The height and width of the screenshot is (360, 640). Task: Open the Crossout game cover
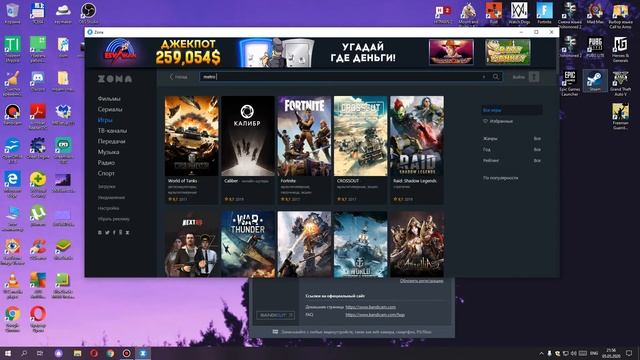tap(360, 136)
